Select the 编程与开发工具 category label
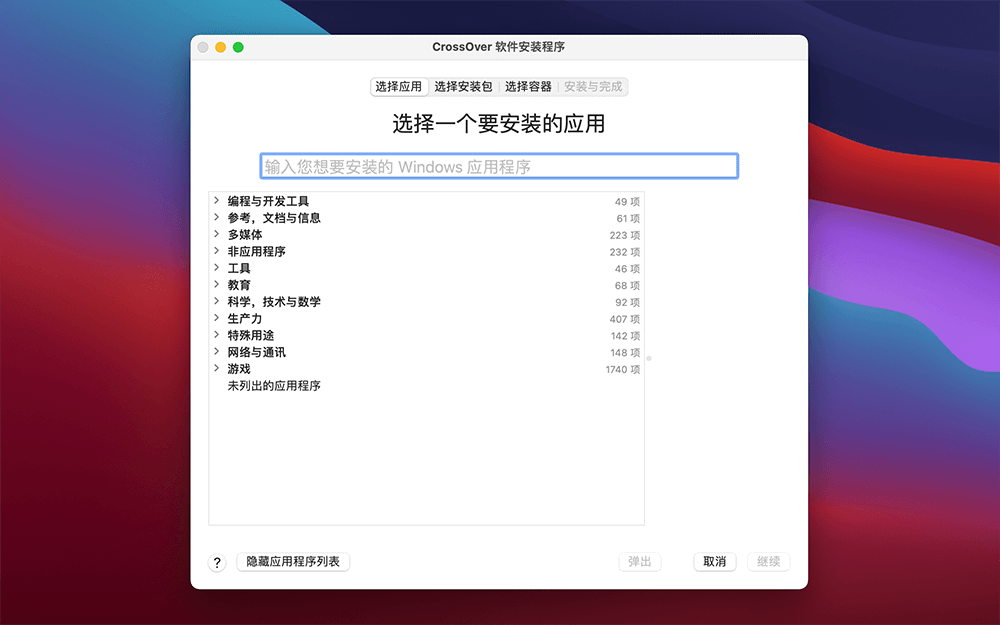Viewport: 1000px width, 625px height. click(268, 201)
